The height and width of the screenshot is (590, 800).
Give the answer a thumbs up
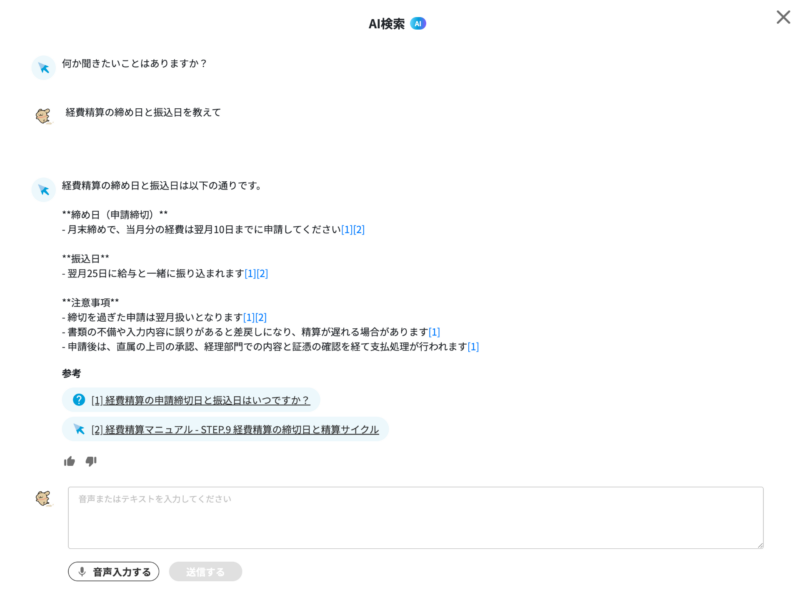pyautogui.click(x=69, y=461)
